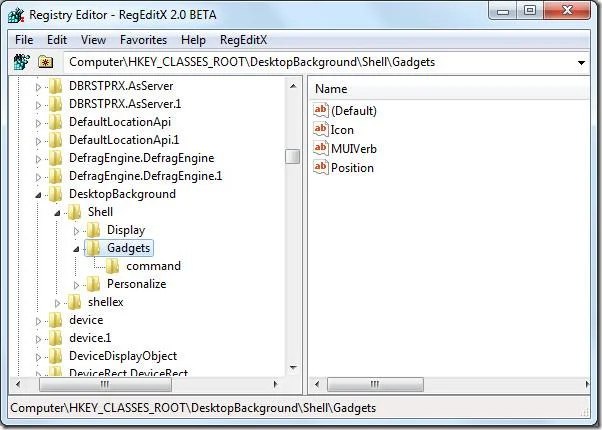Screen dimensions: 602x430
Task: Expand the Personalize key node
Action: point(76,285)
